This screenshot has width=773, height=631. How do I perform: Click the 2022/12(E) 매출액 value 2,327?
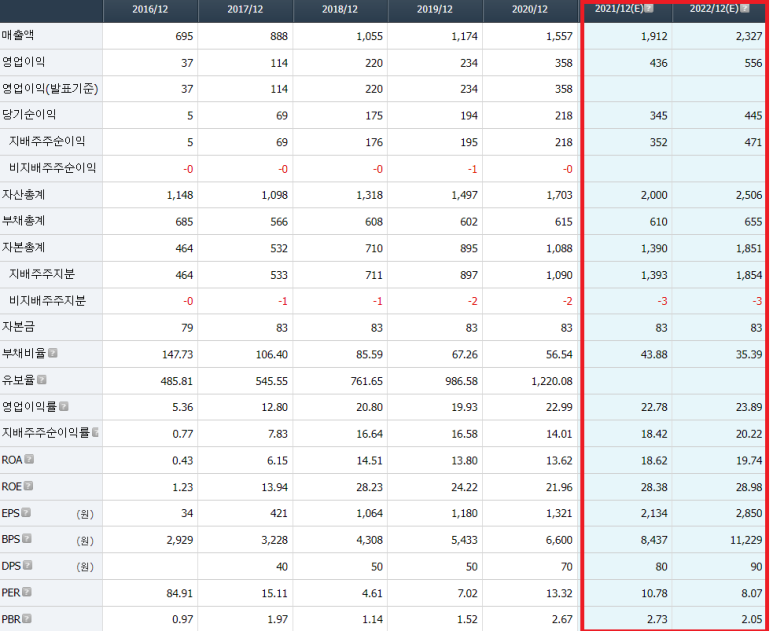click(749, 36)
